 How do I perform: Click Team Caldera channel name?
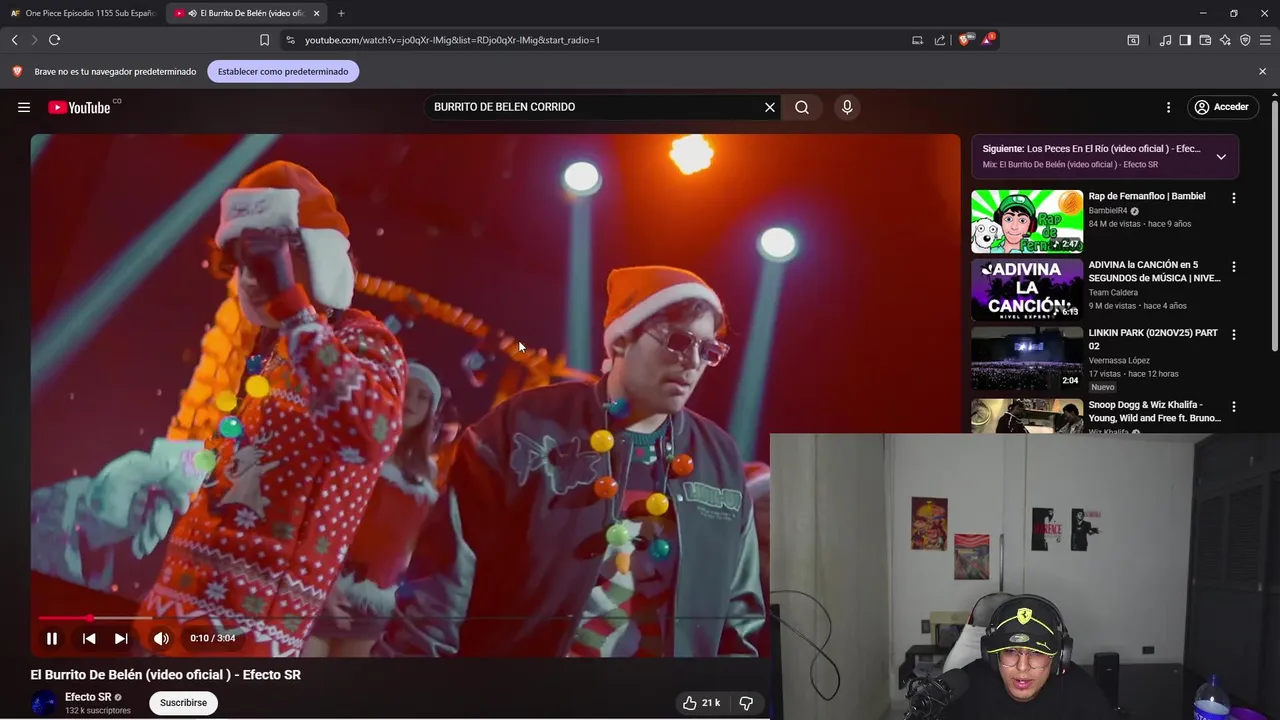coord(1113,292)
